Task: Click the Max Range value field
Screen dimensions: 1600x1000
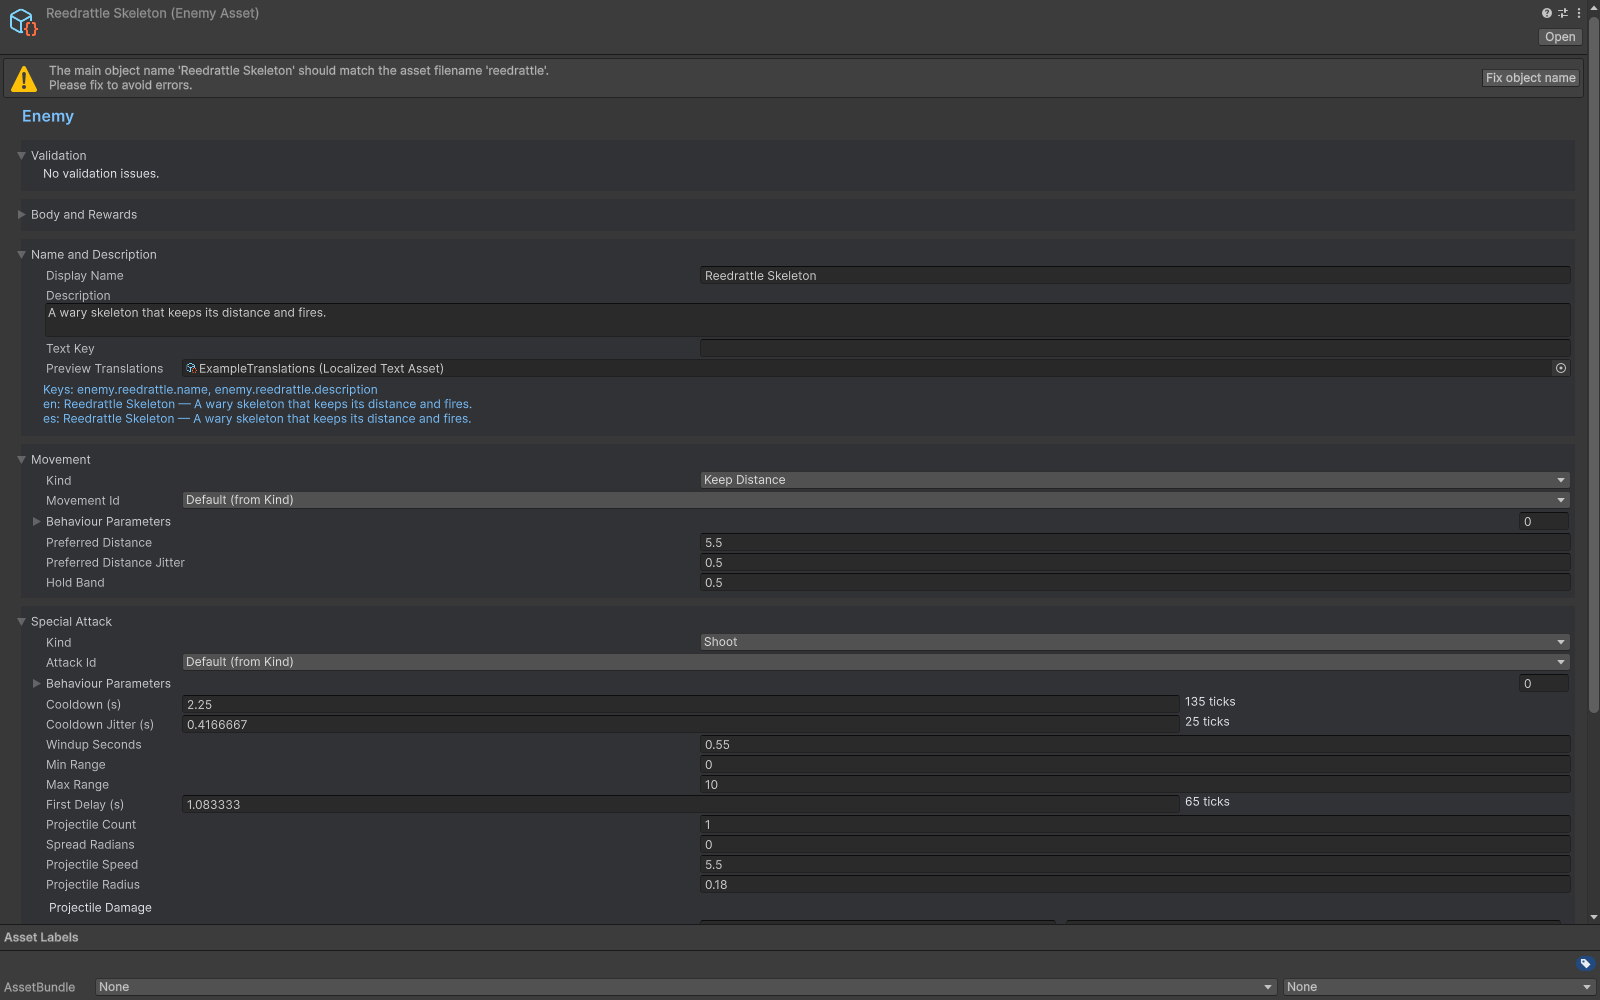Action: point(1135,785)
